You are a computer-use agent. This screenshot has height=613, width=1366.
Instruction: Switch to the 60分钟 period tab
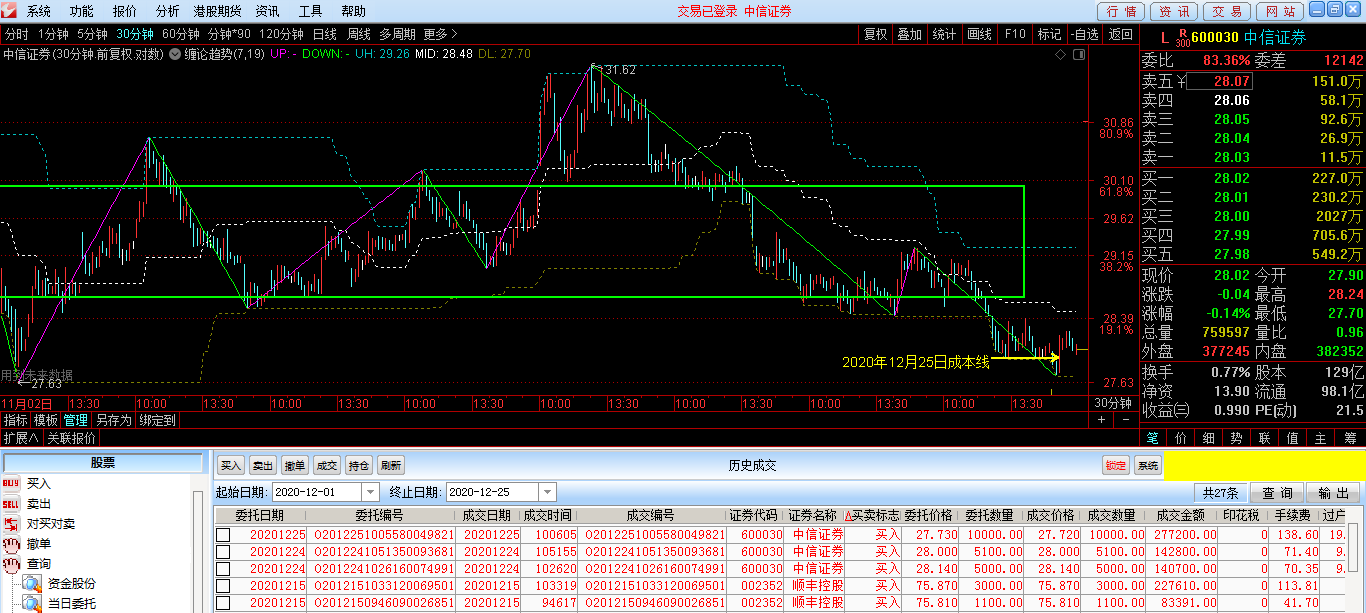click(x=181, y=34)
